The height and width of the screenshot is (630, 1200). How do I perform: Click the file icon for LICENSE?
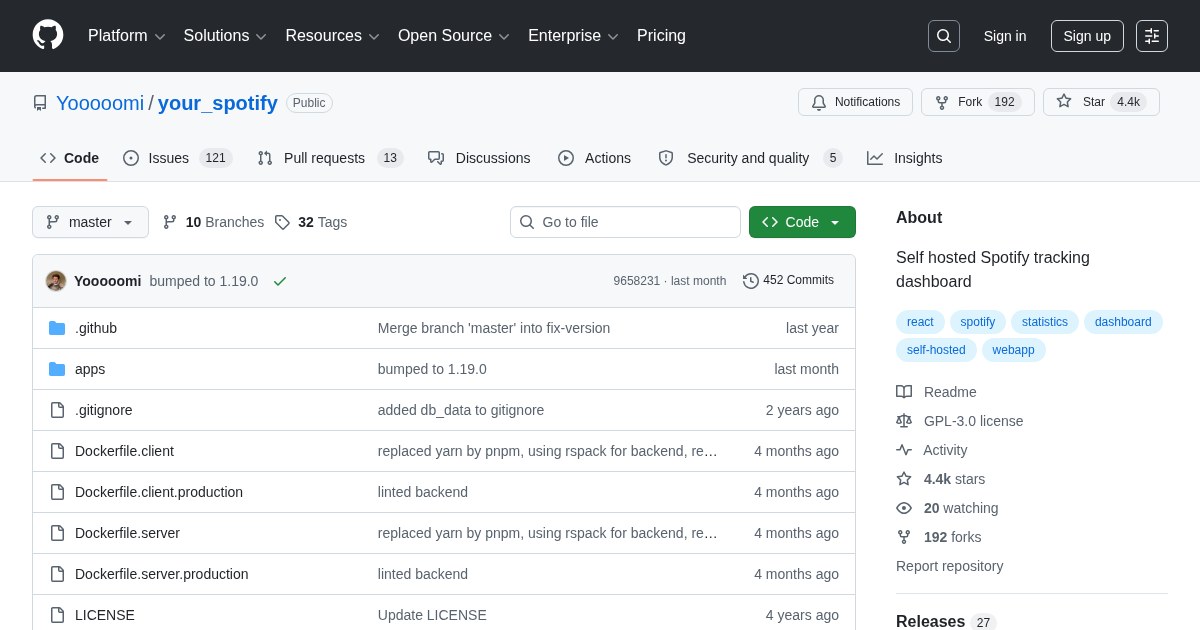click(x=57, y=615)
